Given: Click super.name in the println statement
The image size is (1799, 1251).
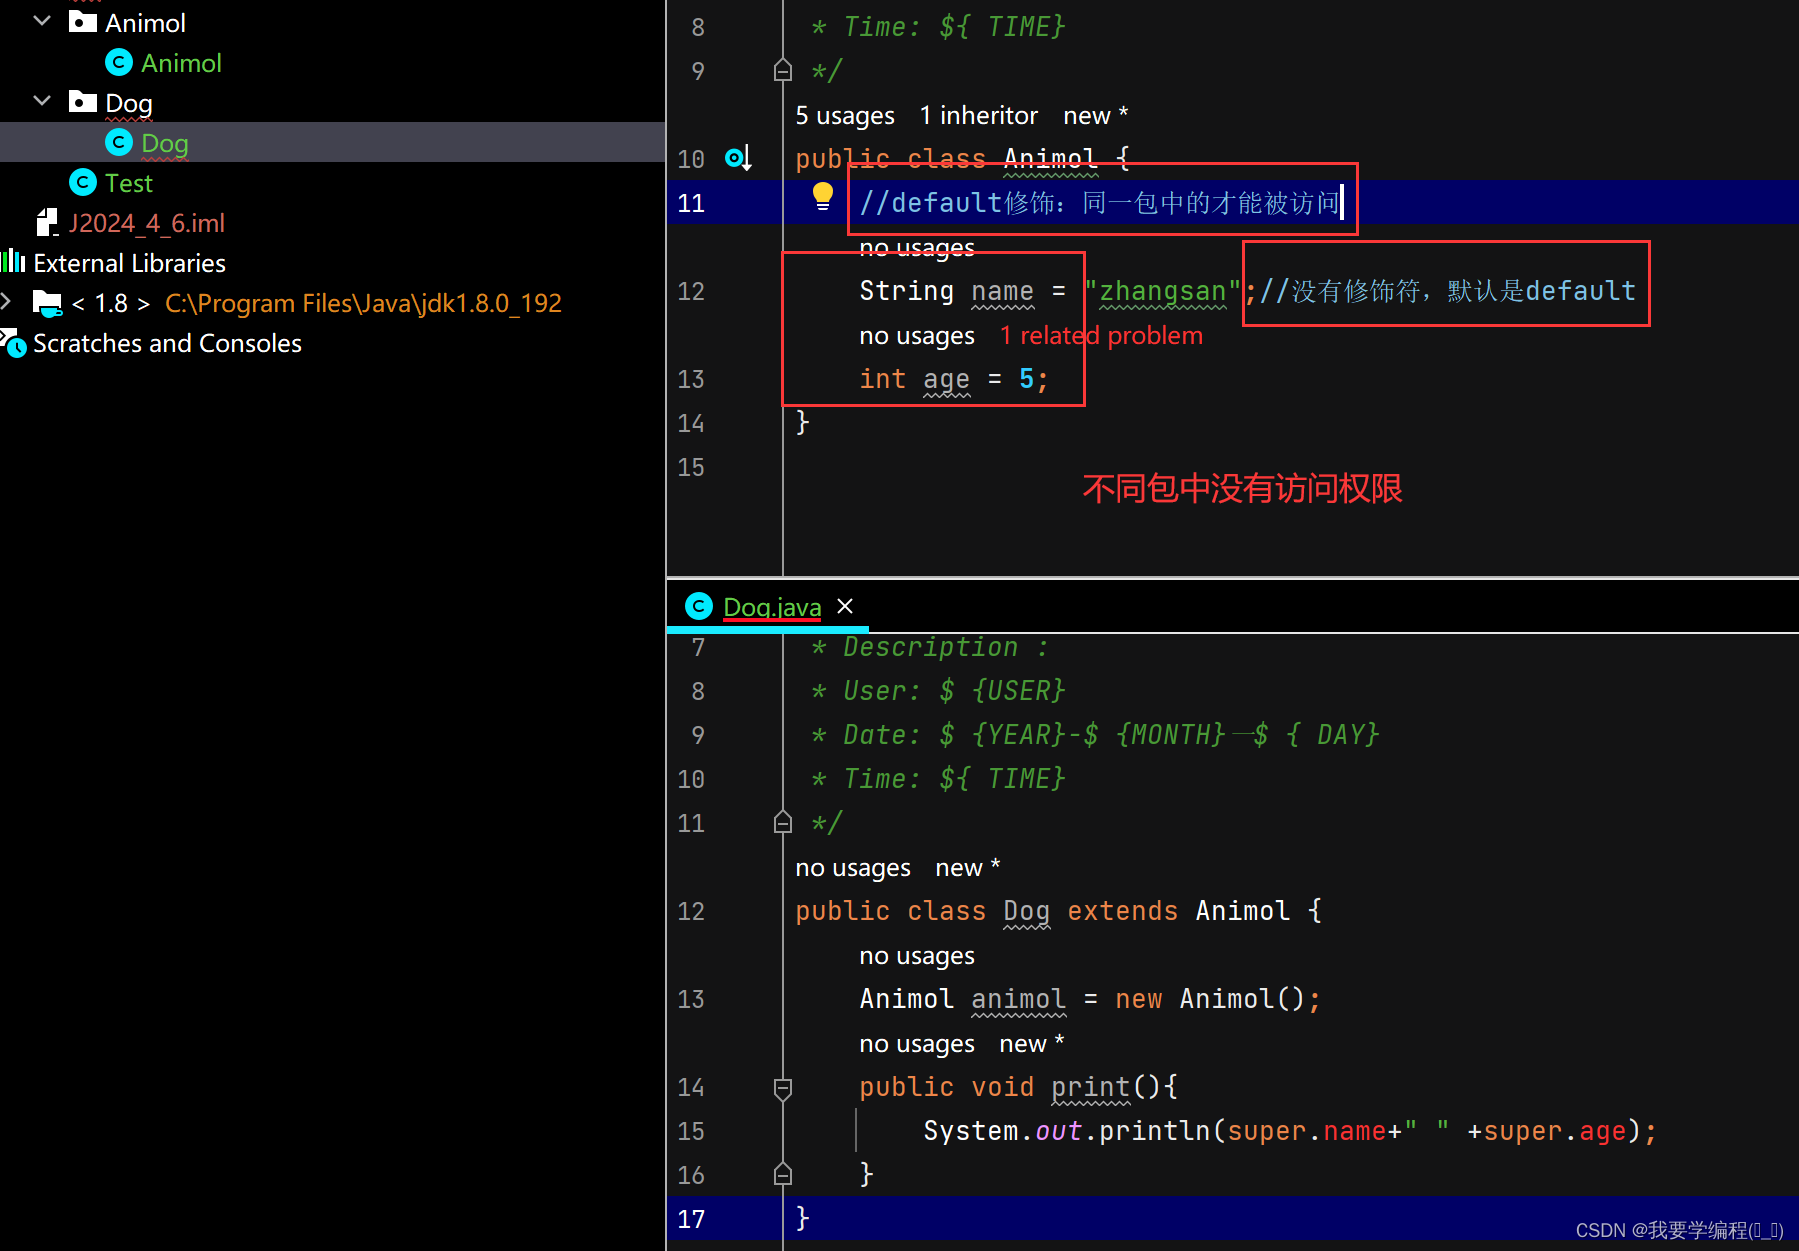Looking at the screenshot, I should 1306,1131.
